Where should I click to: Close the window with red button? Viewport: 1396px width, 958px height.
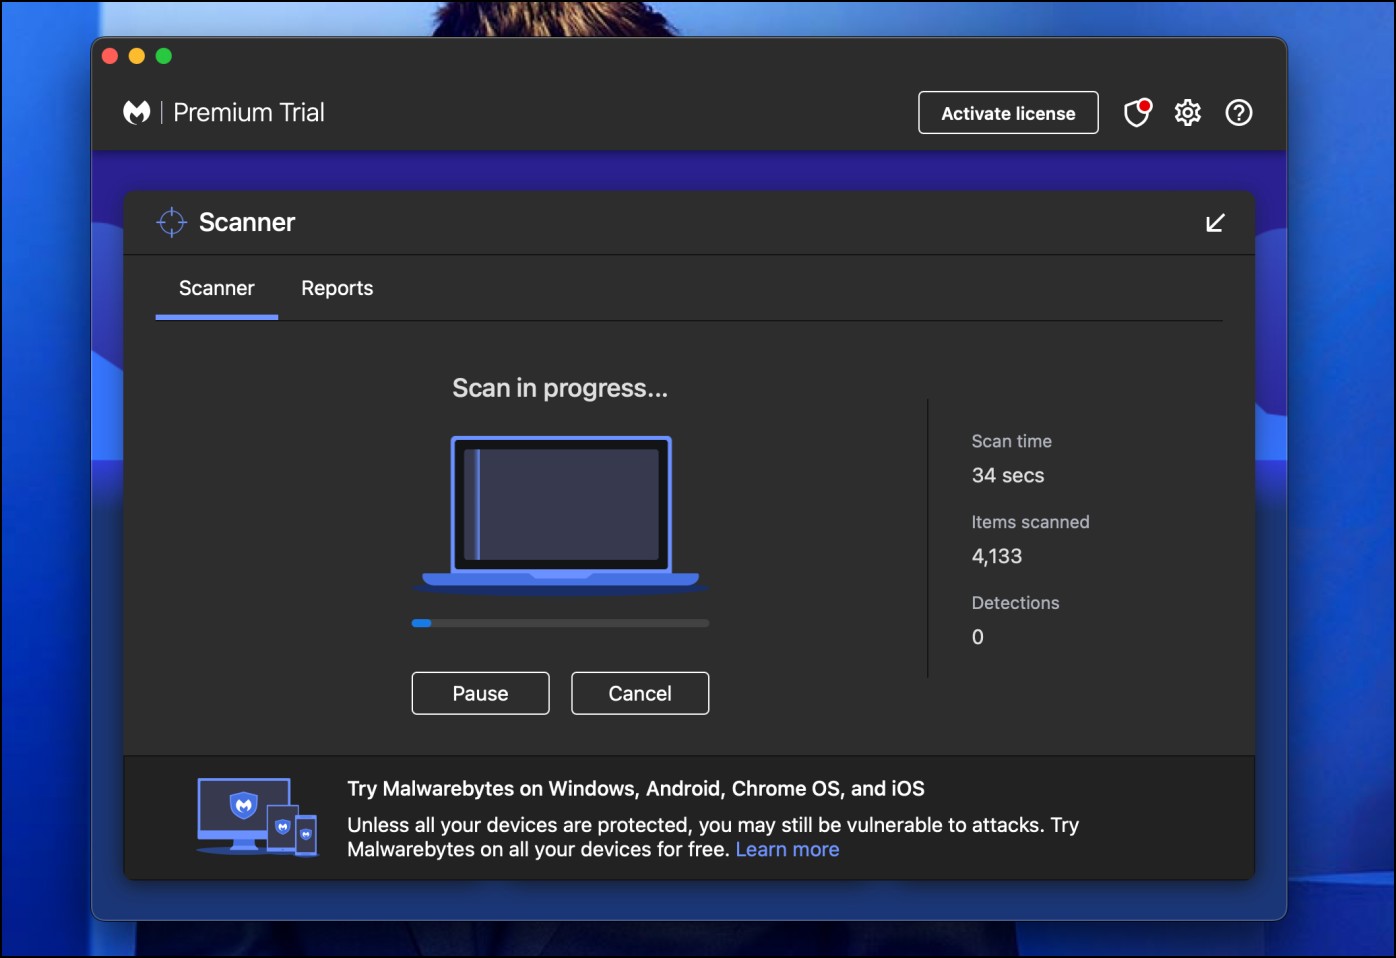(110, 56)
